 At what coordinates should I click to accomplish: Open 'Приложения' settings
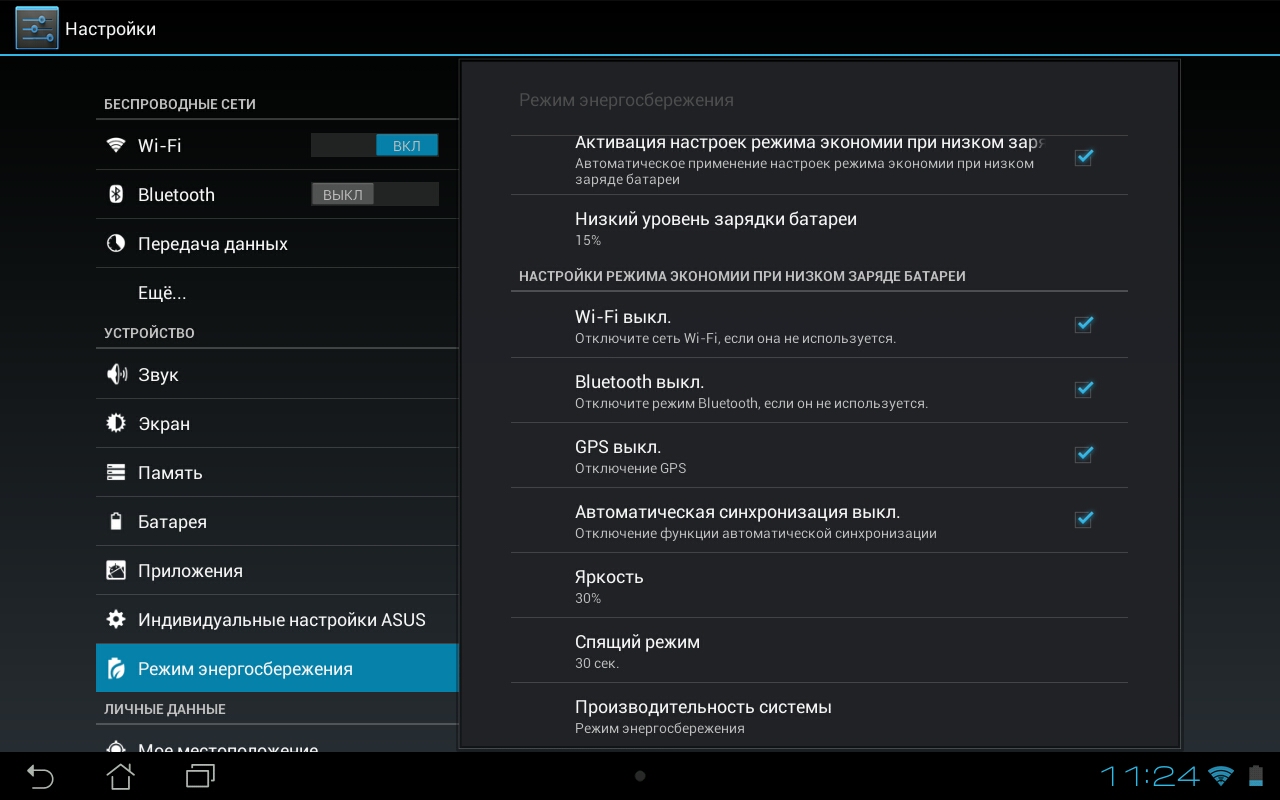pos(277,571)
